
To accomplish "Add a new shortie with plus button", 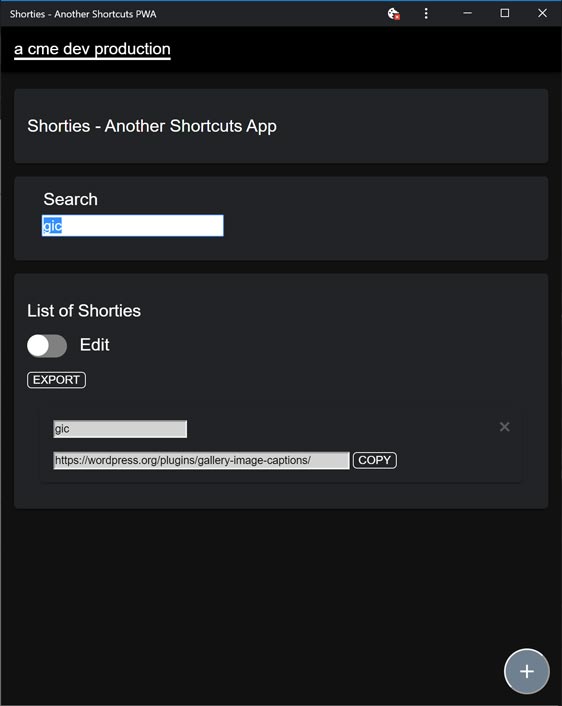I will point(526,671).
